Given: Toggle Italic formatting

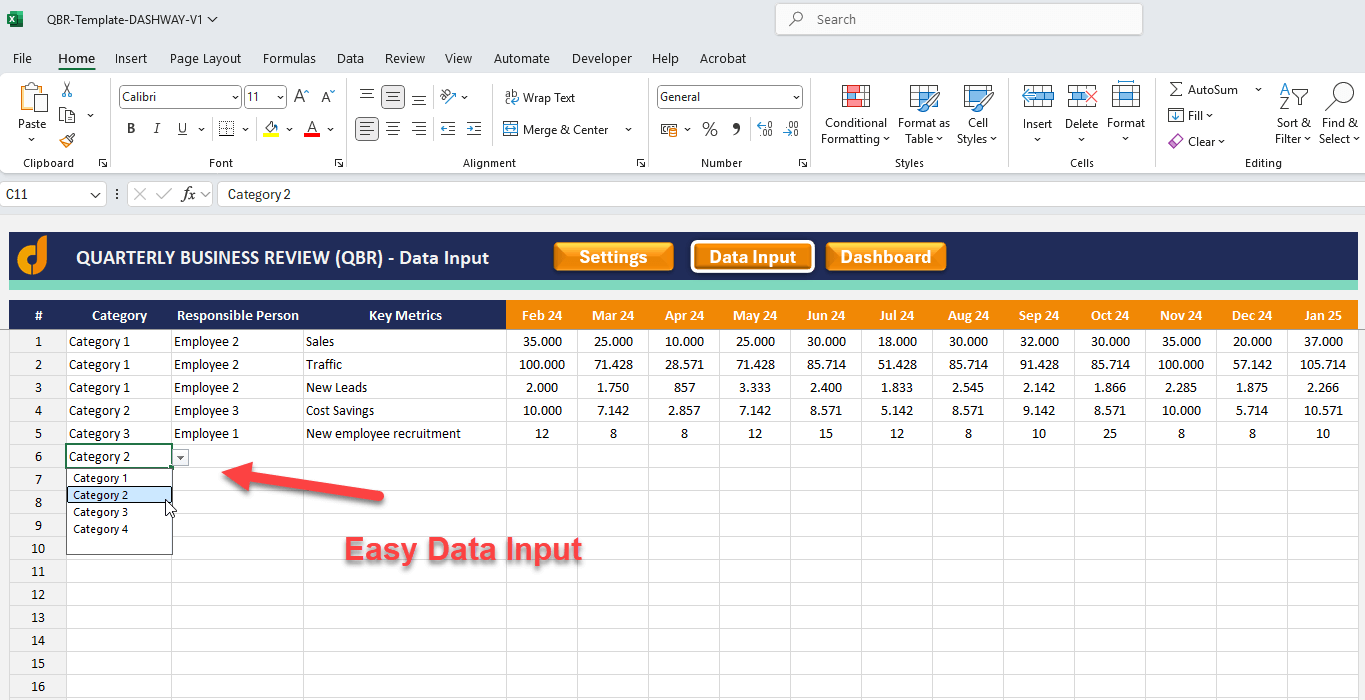Looking at the screenshot, I should [x=156, y=129].
